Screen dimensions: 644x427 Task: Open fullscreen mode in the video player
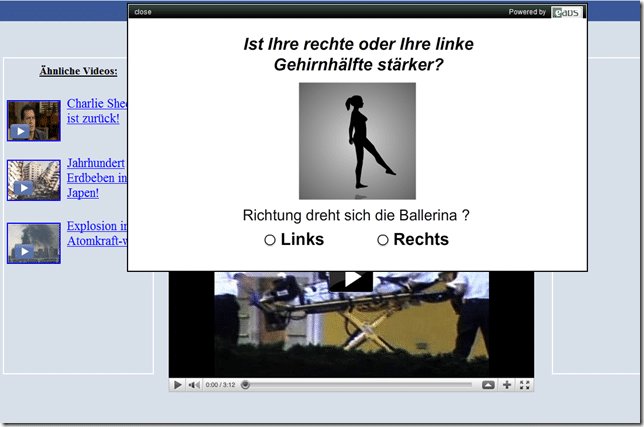[x=524, y=385]
